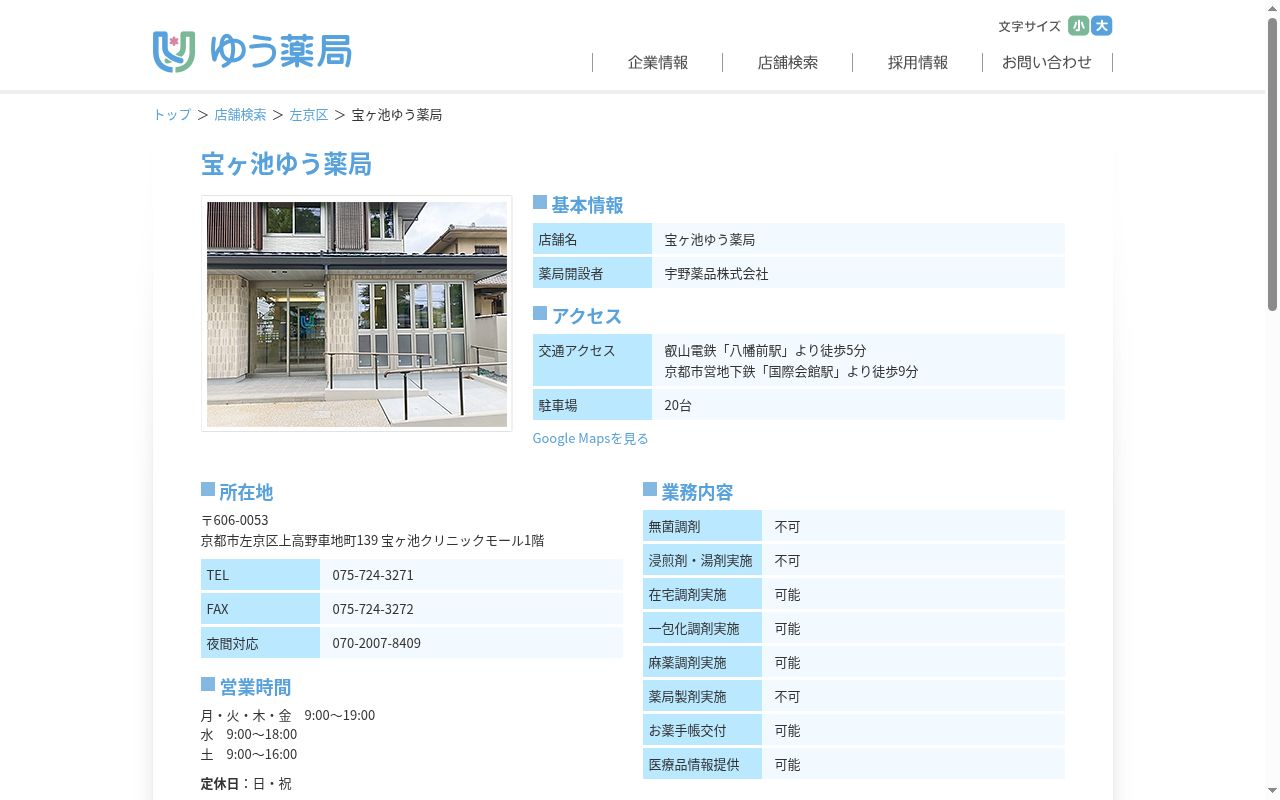
Task: Go to 採用情報 page
Action: click(918, 62)
